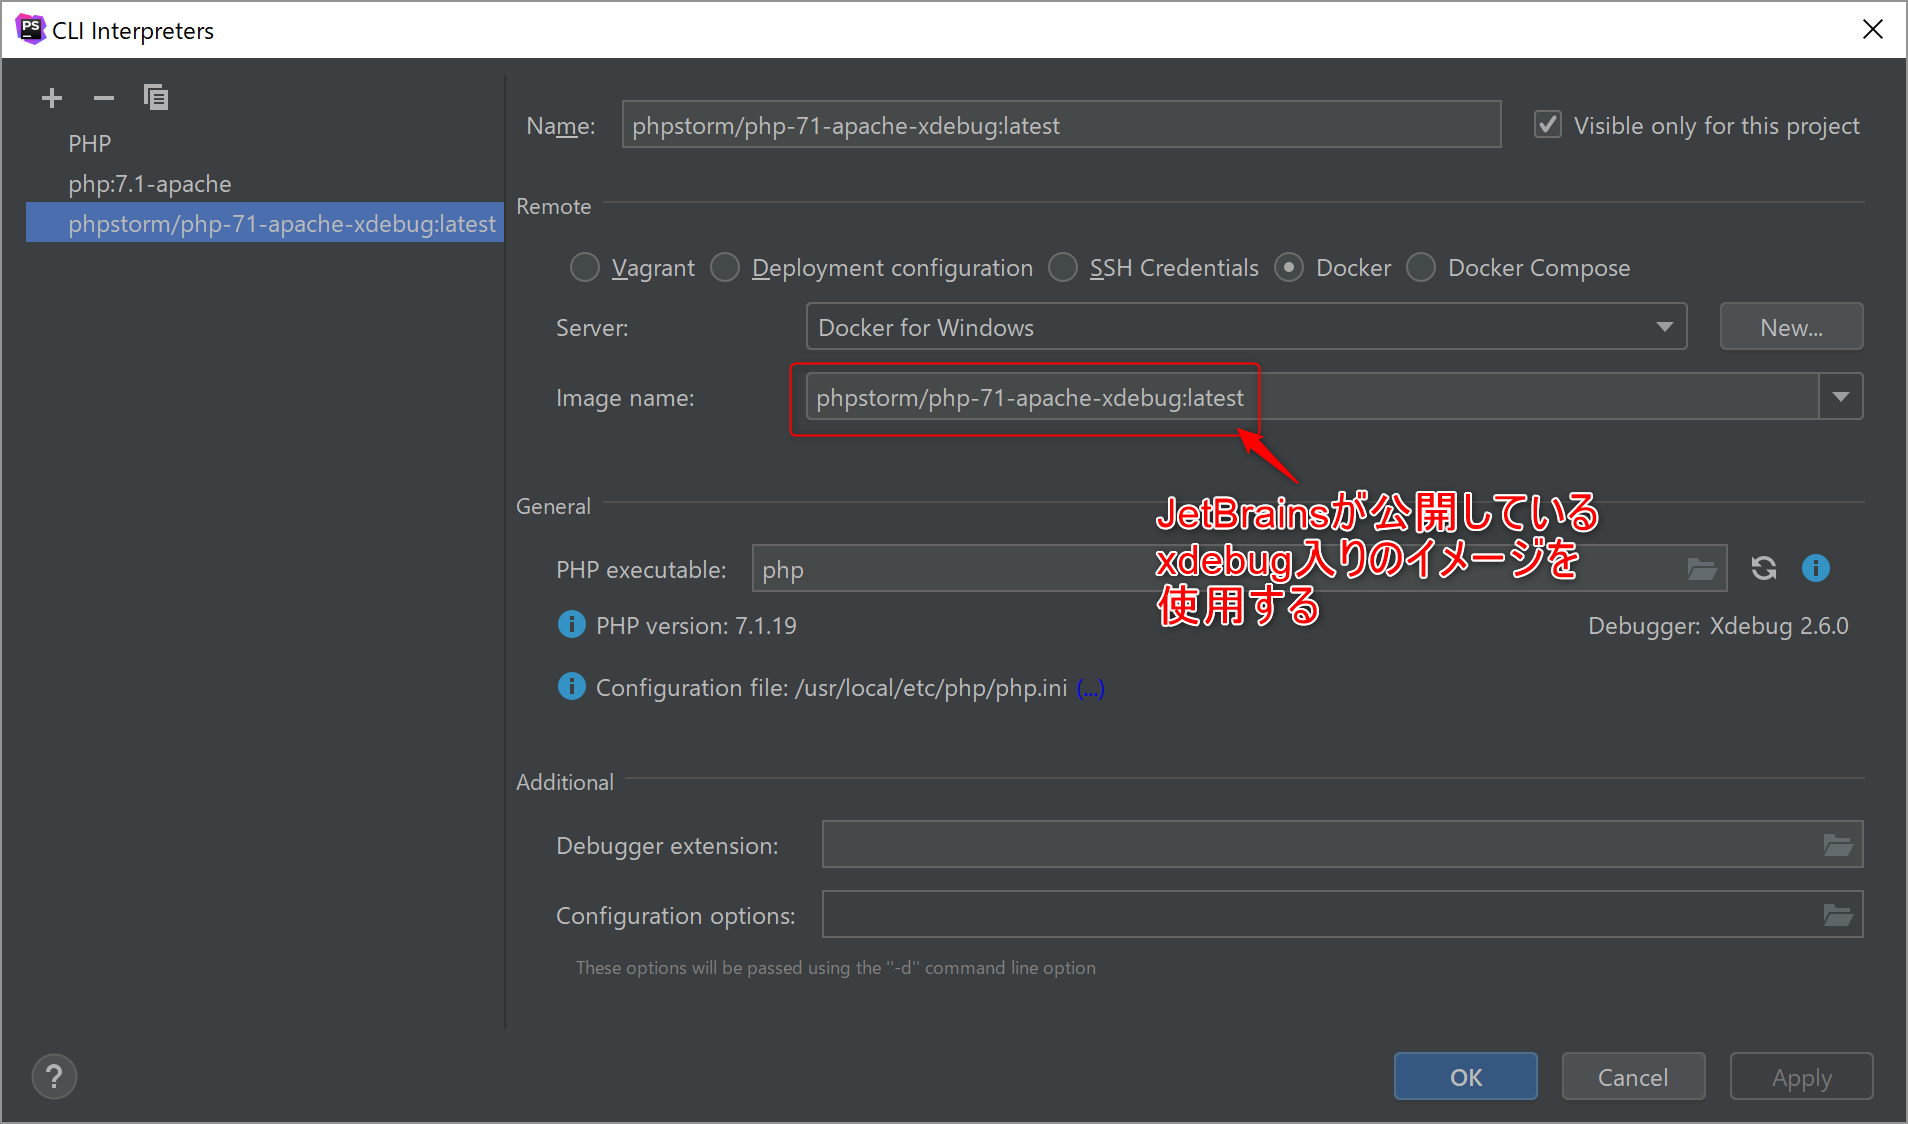Click the Apply button

1802,1077
